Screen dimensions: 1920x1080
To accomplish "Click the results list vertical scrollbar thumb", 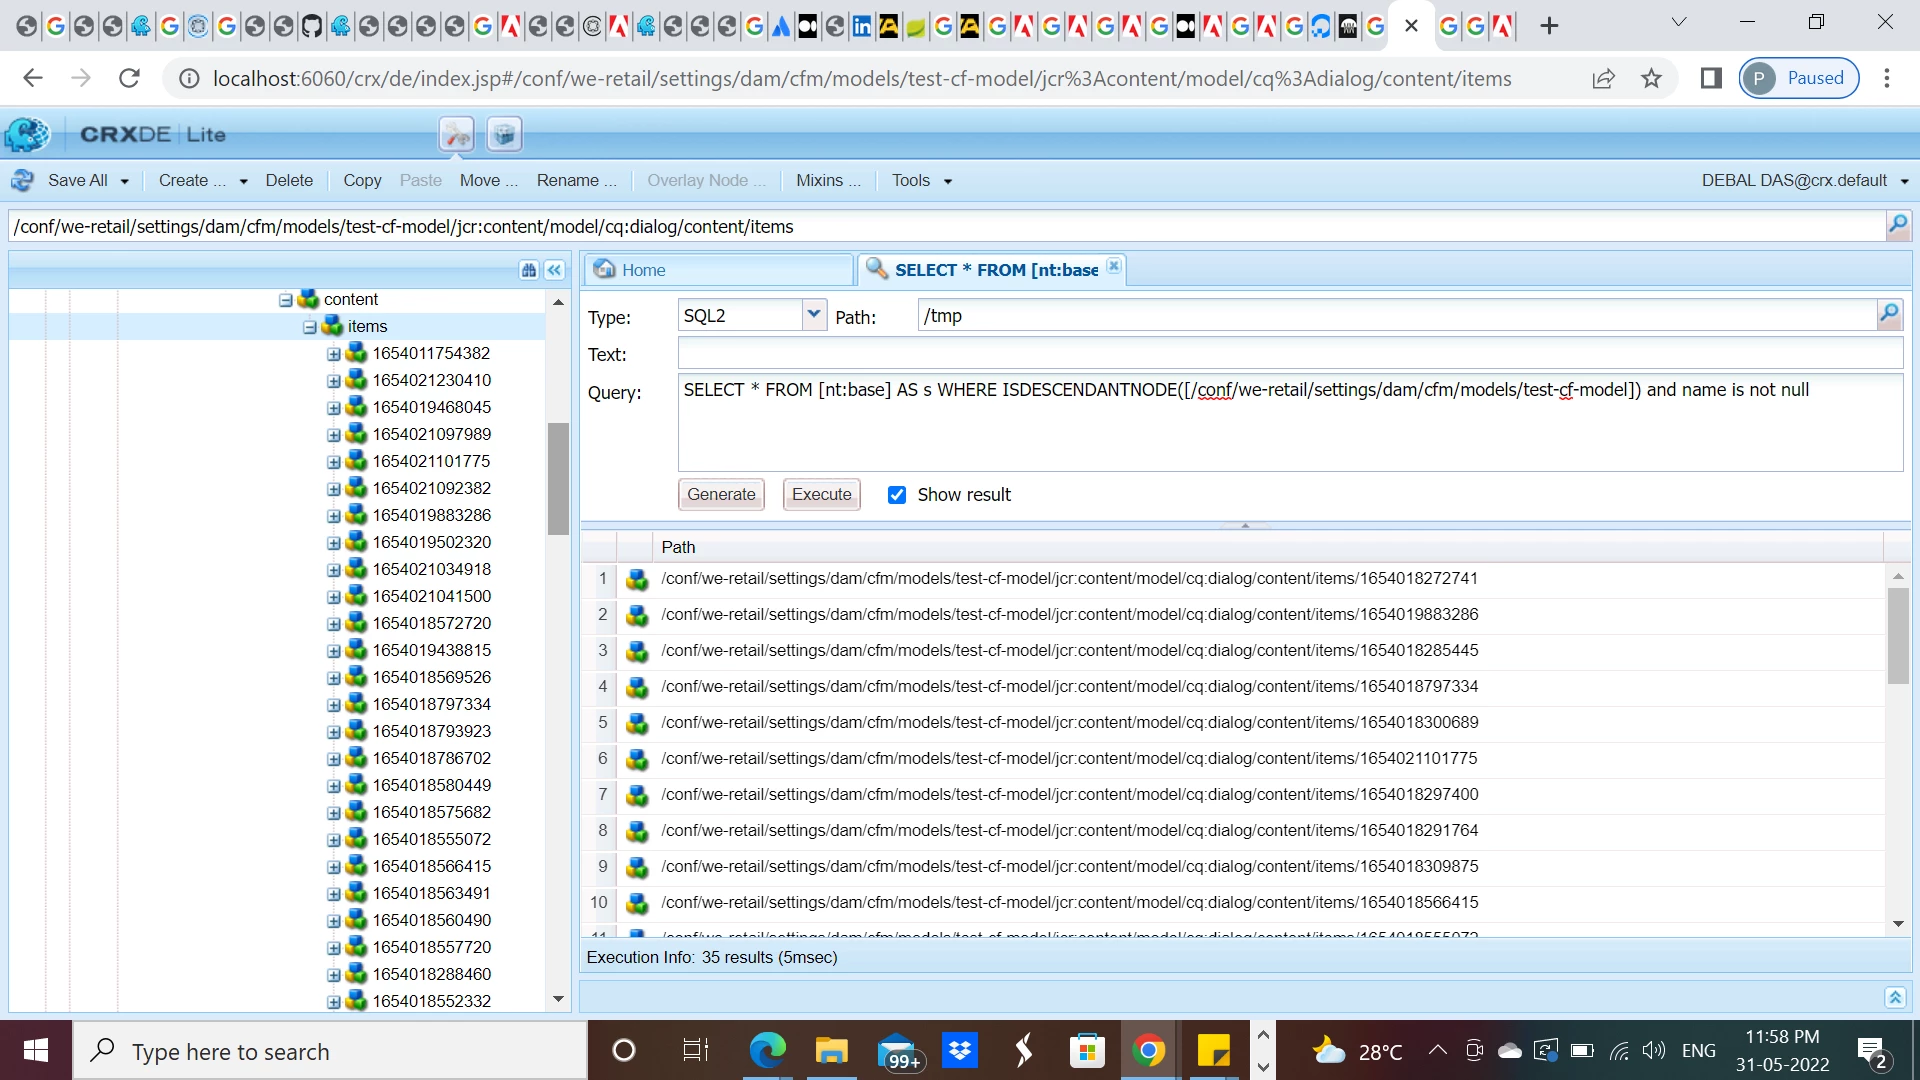I will (1897, 634).
